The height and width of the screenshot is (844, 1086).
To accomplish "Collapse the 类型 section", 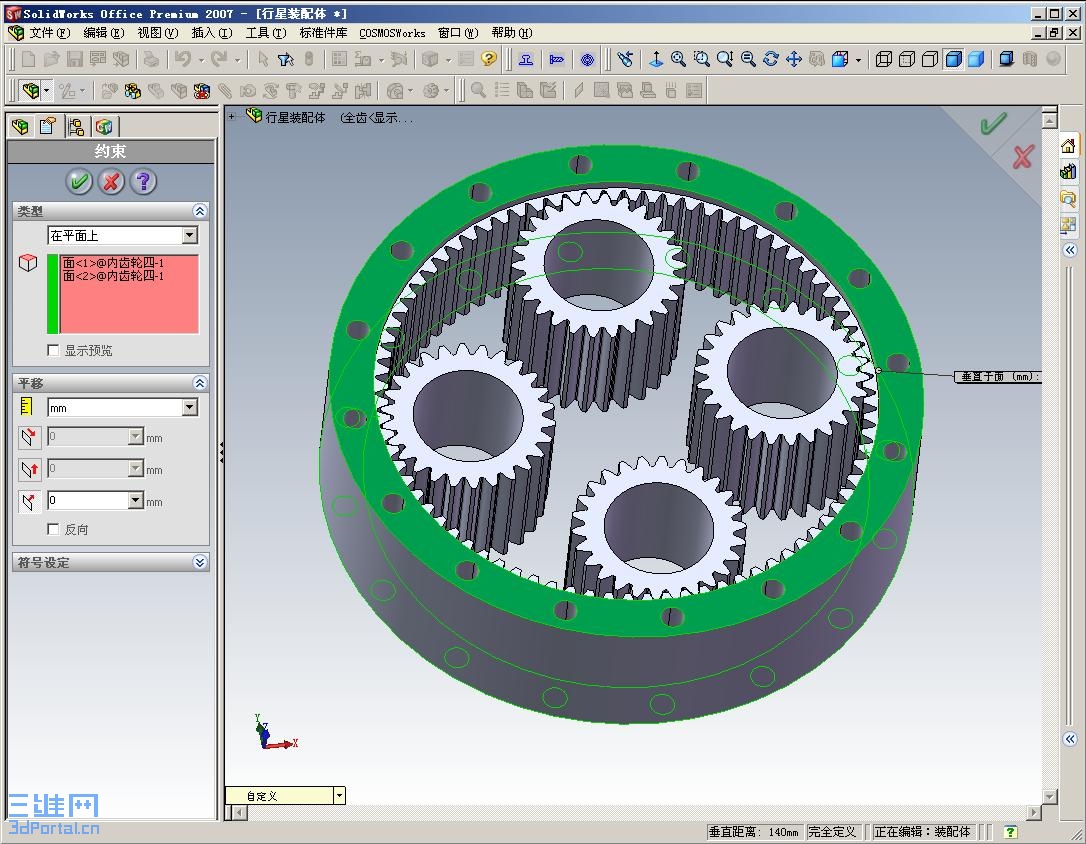I will coord(199,211).
